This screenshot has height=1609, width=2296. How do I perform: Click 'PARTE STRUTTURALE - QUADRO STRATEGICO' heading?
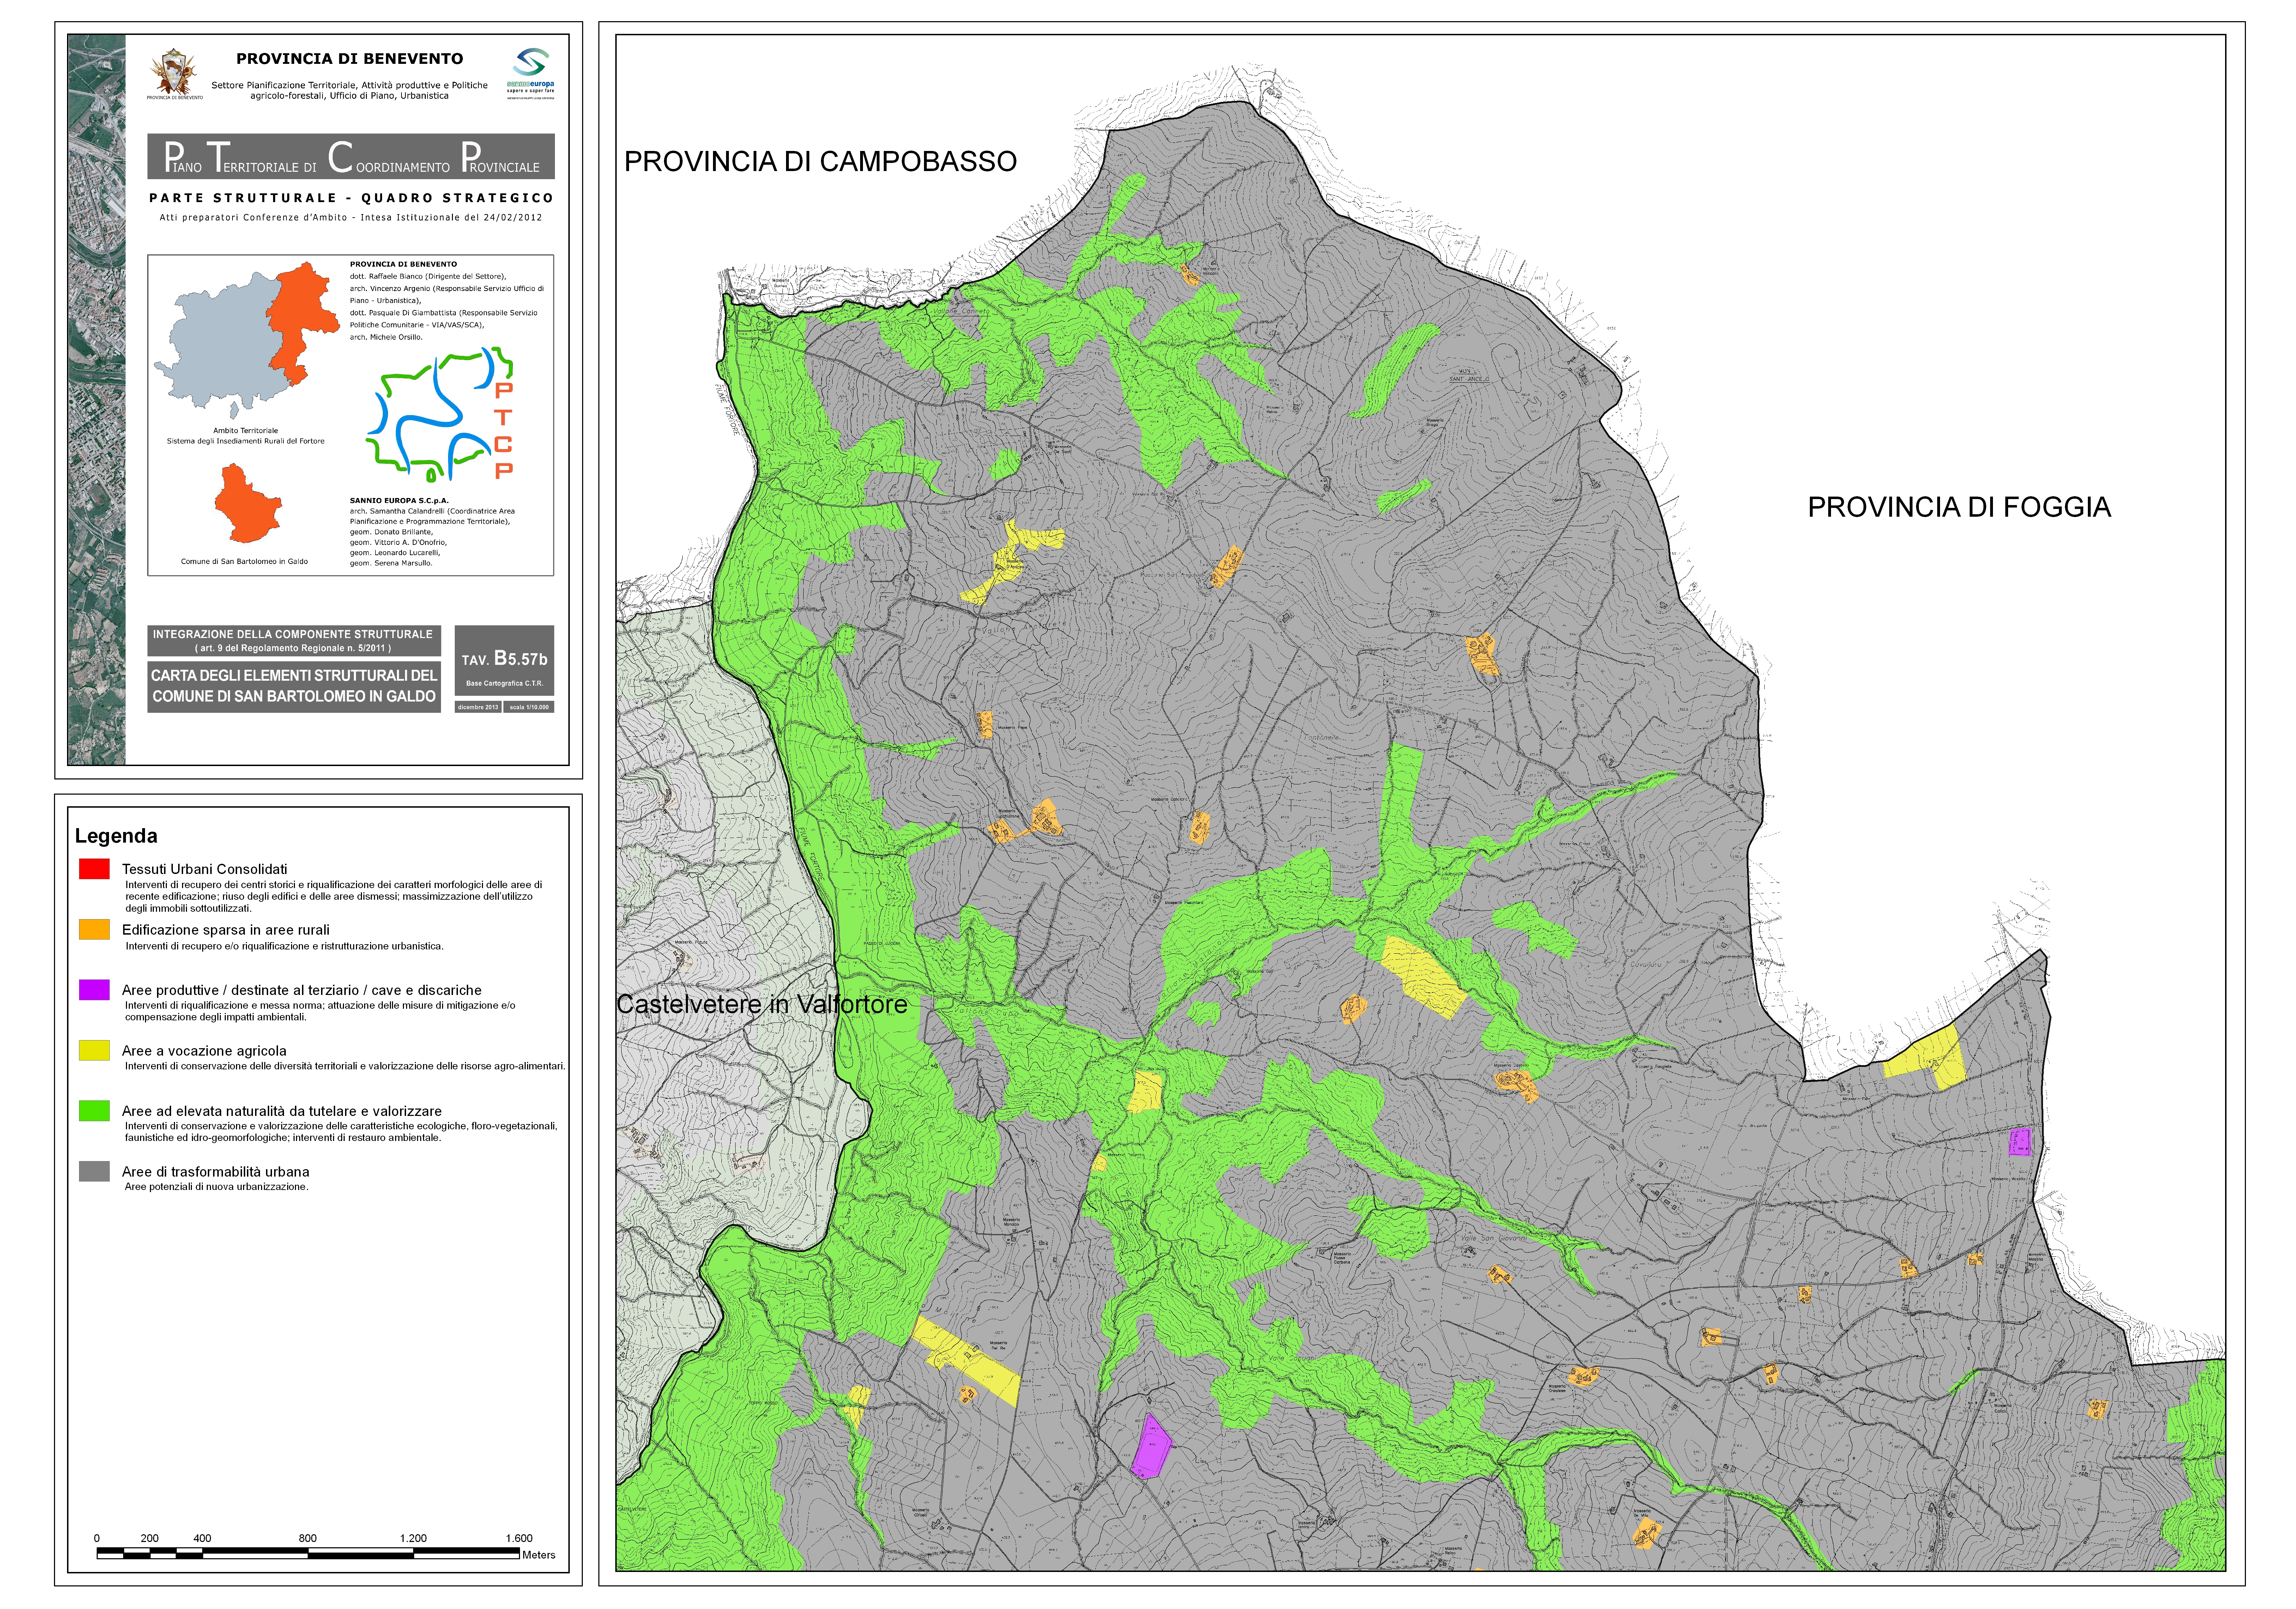(351, 198)
